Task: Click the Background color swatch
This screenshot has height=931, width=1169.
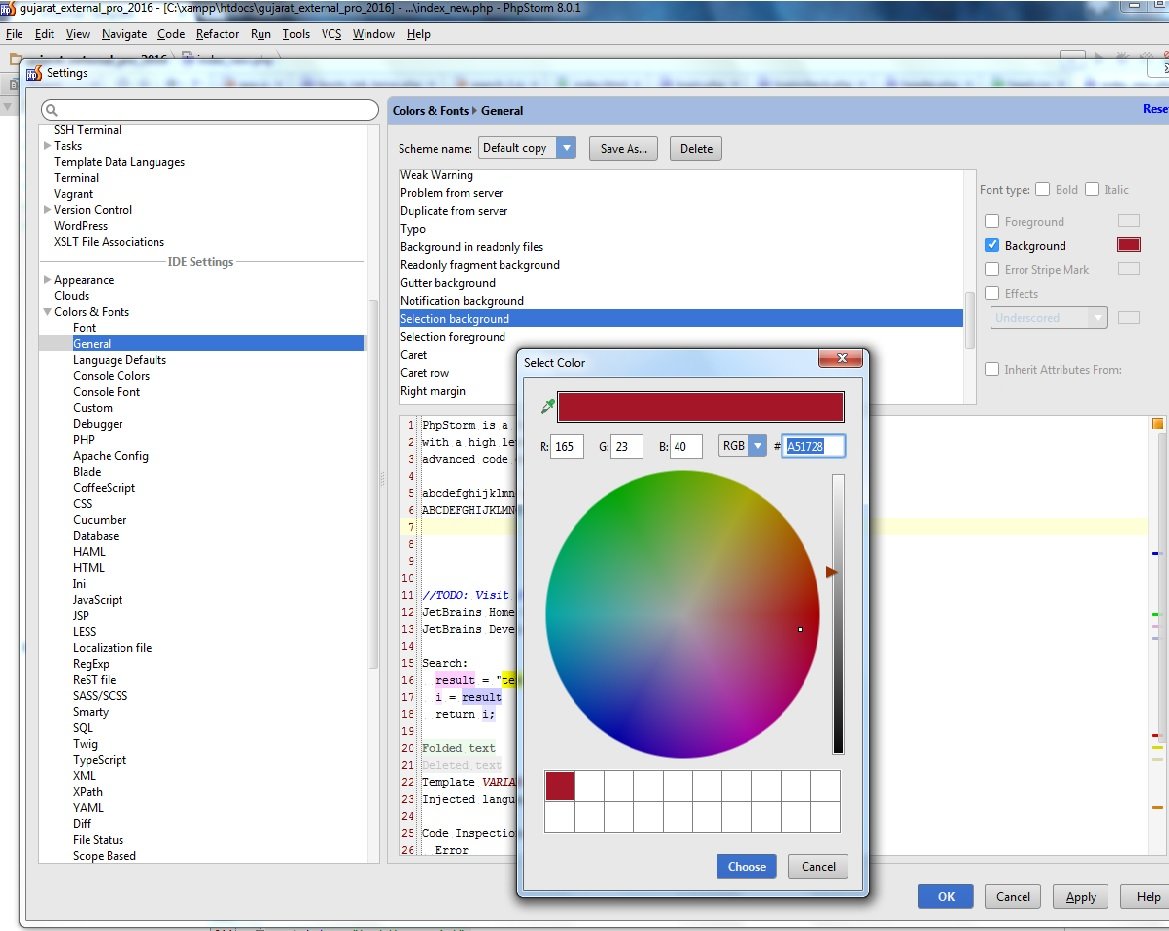Action: pos(1128,245)
